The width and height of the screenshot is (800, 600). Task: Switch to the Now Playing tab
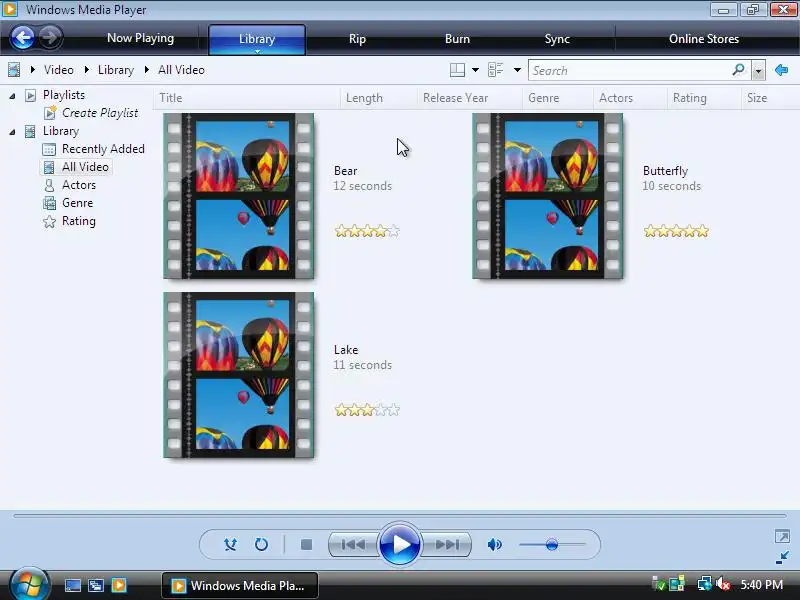[140, 38]
